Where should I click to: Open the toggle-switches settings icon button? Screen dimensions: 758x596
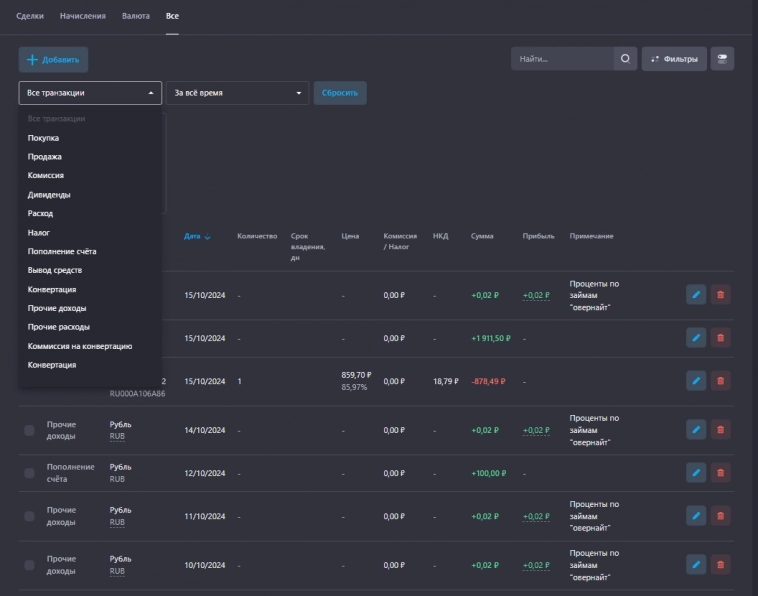722,59
